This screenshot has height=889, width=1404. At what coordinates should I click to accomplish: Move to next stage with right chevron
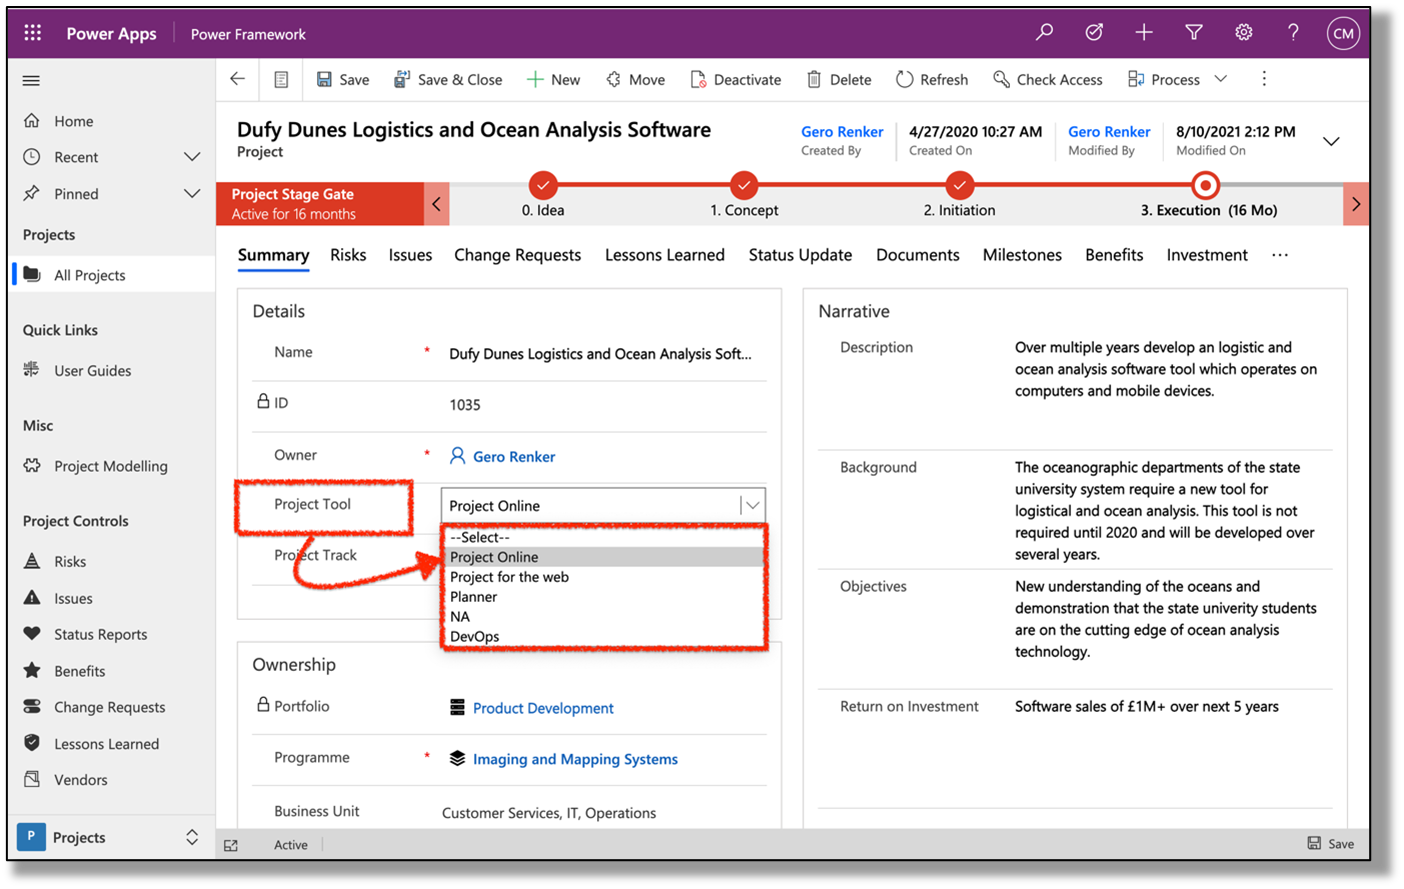coord(1355,204)
